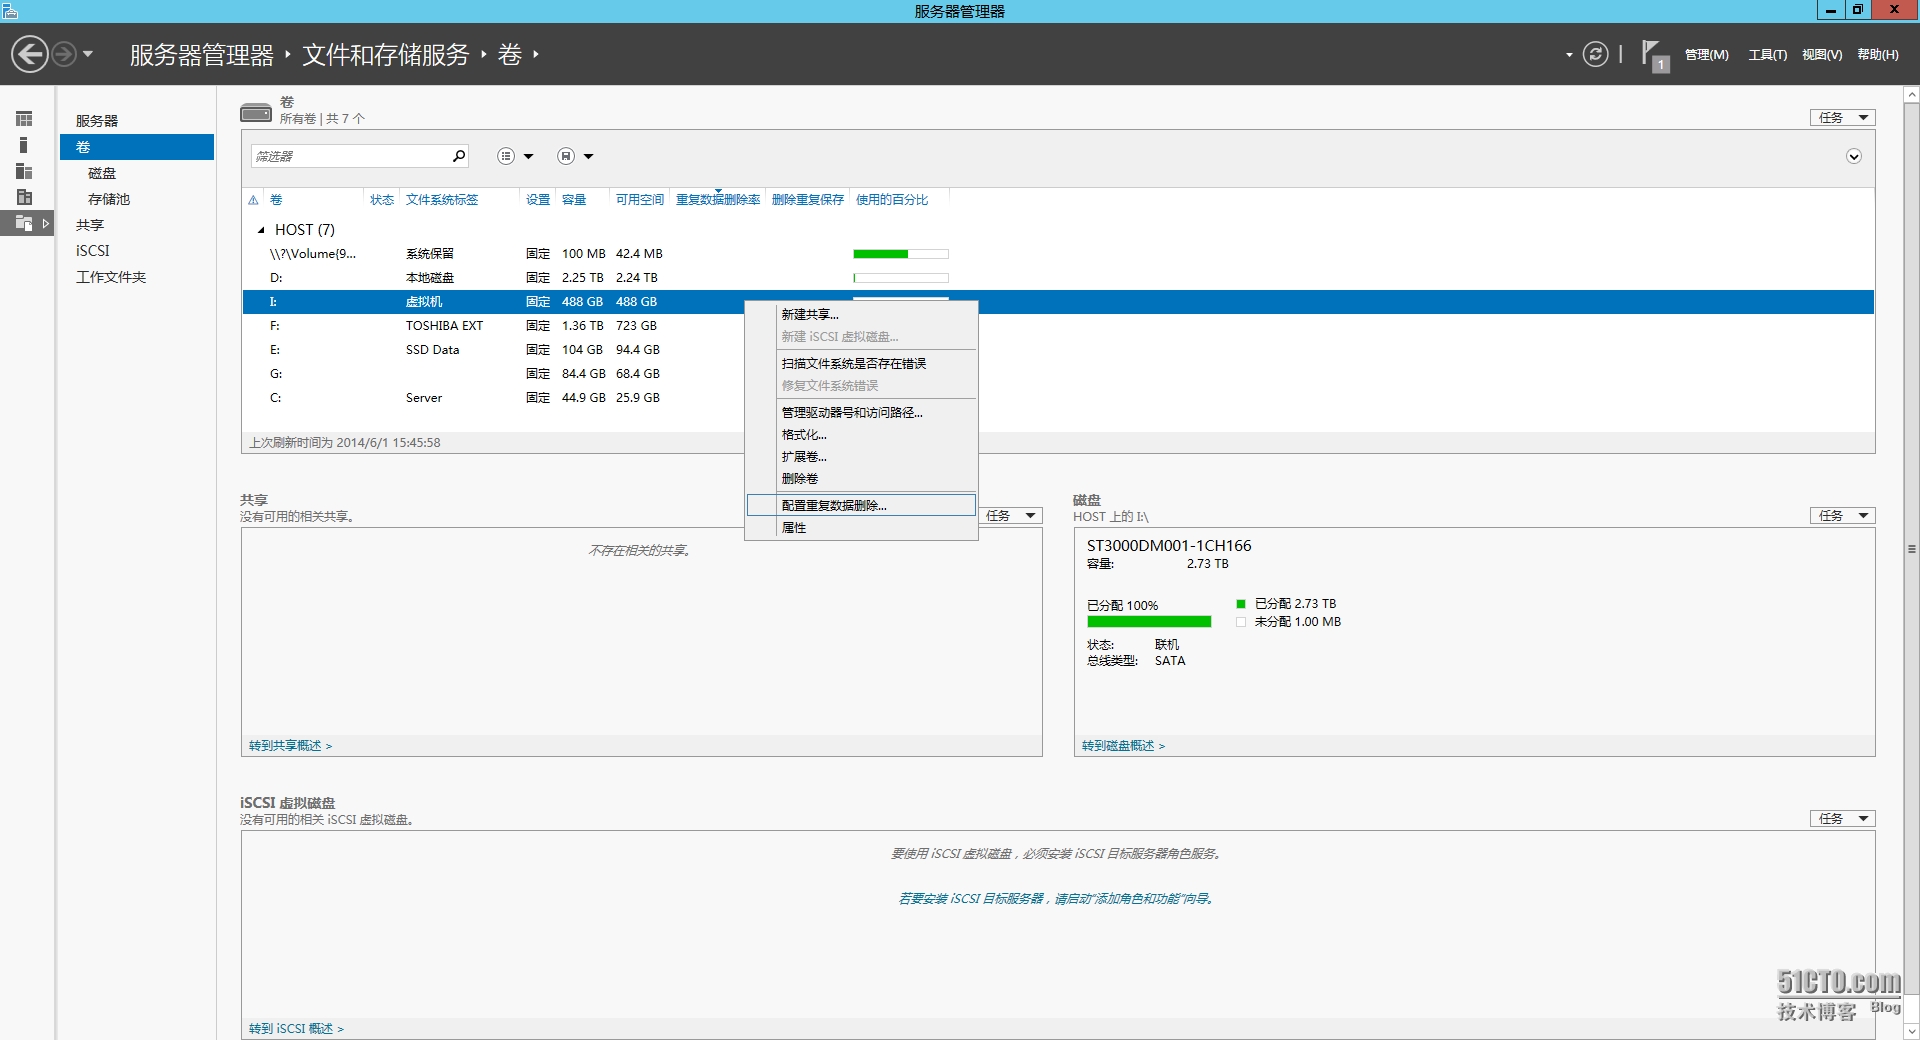1920x1040 pixels.
Task: Open iSCSI in the navigation pane
Action: point(93,251)
